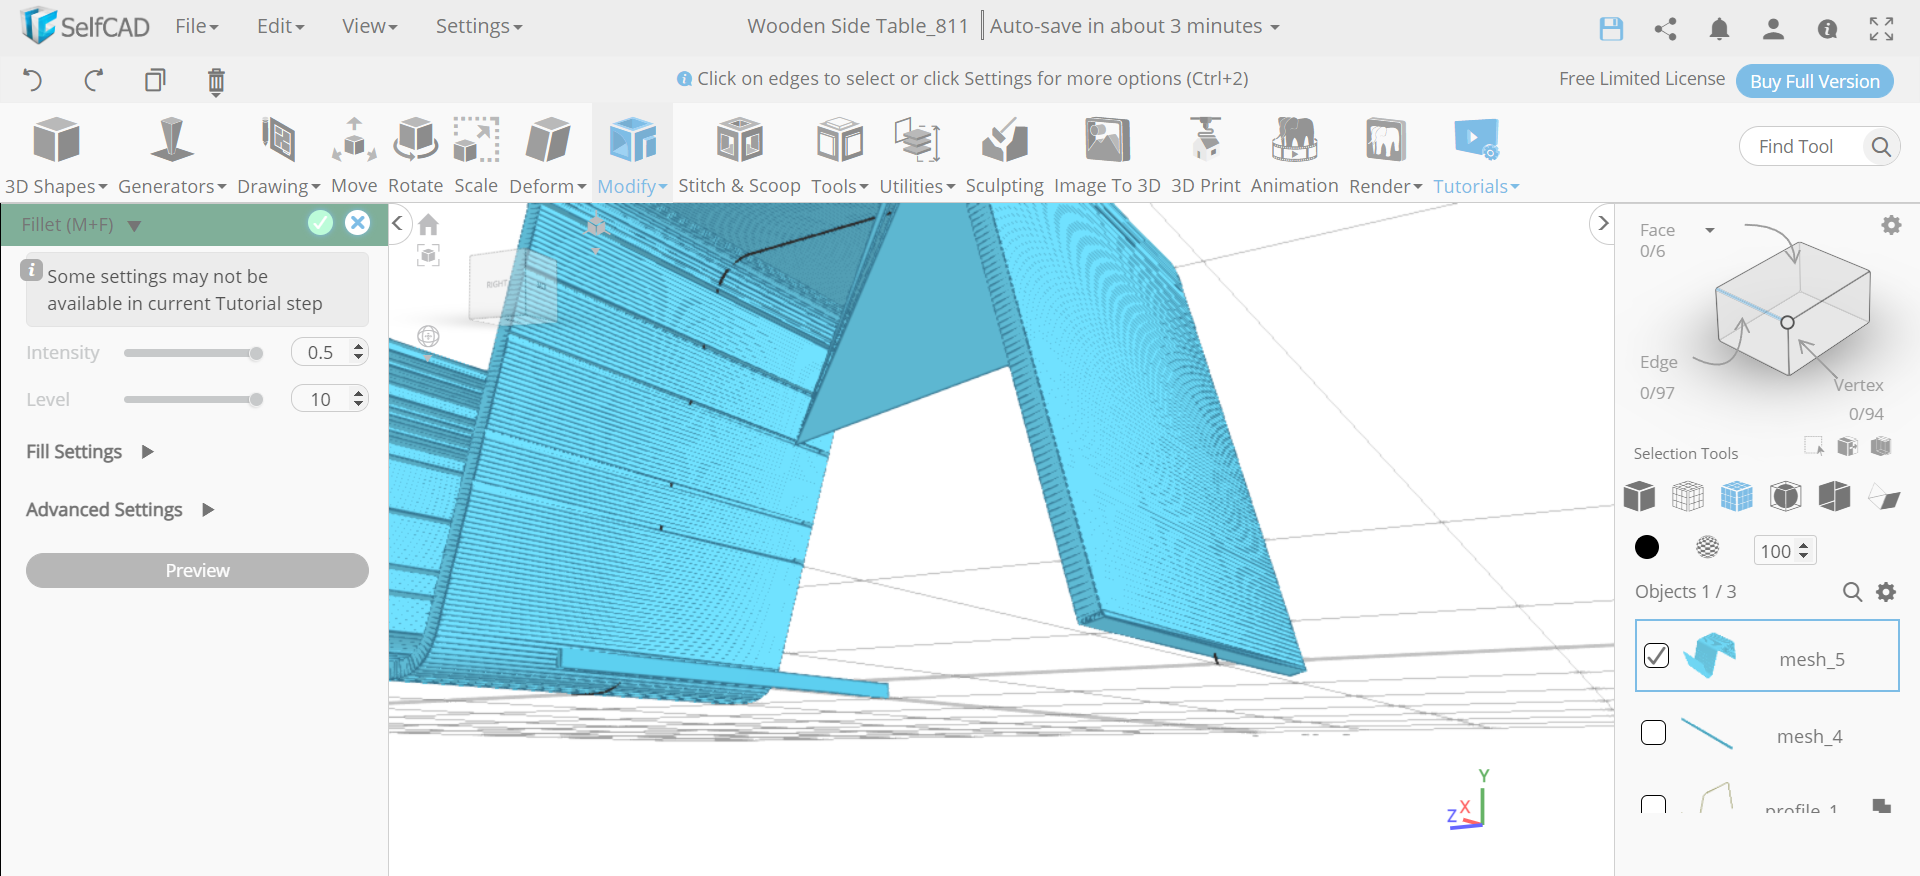Open the 3D Shapes dropdown
This screenshot has height=876, width=1920.
coord(56,155)
